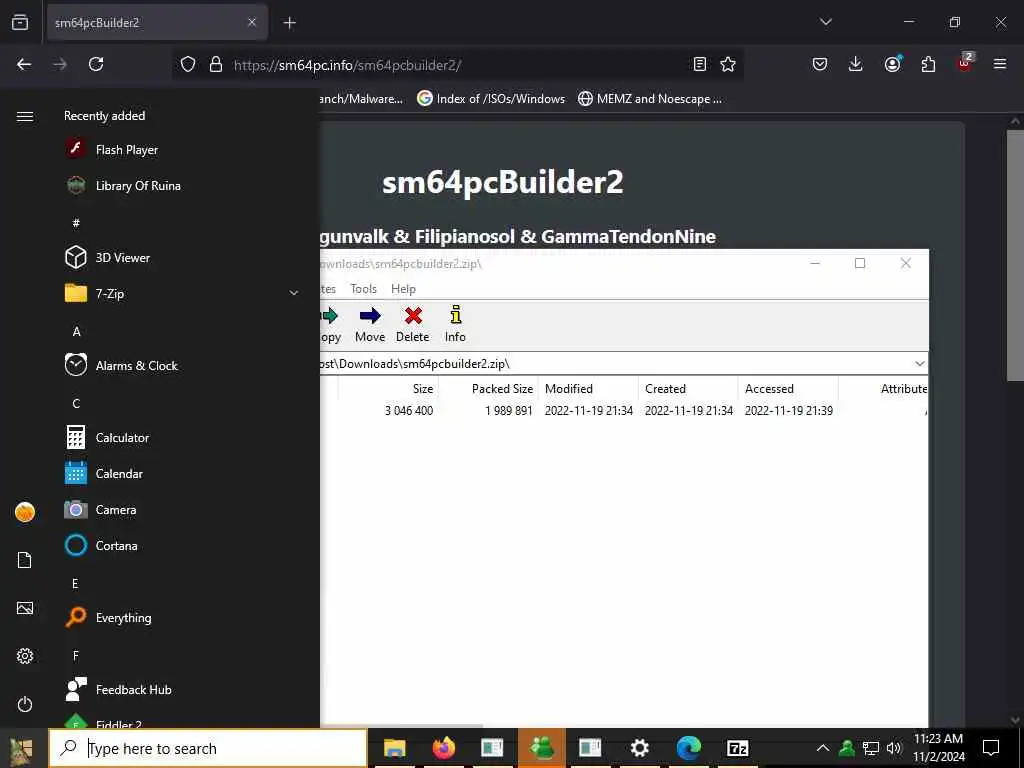Screen dimensions: 1024x768
Task: Click the Move button in 7-Zip toolbar
Action: (370, 325)
